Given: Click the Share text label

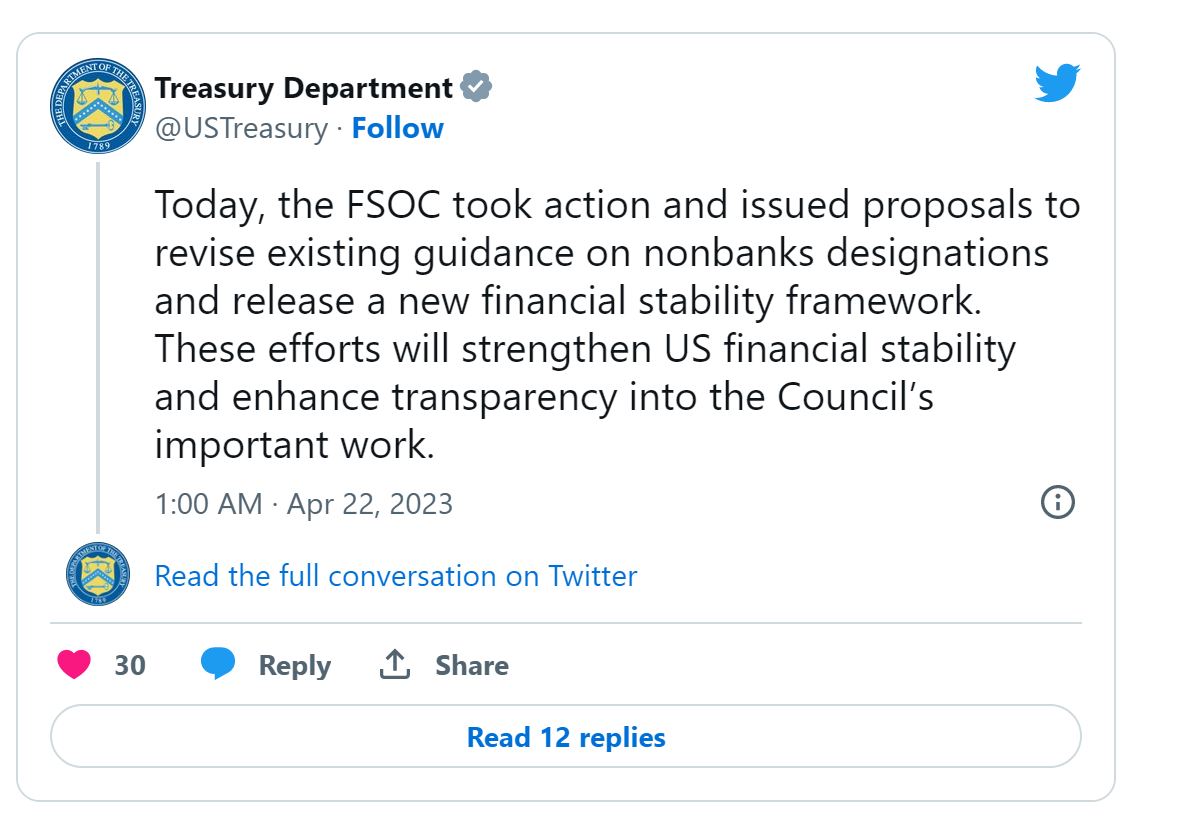Looking at the screenshot, I should 471,666.
